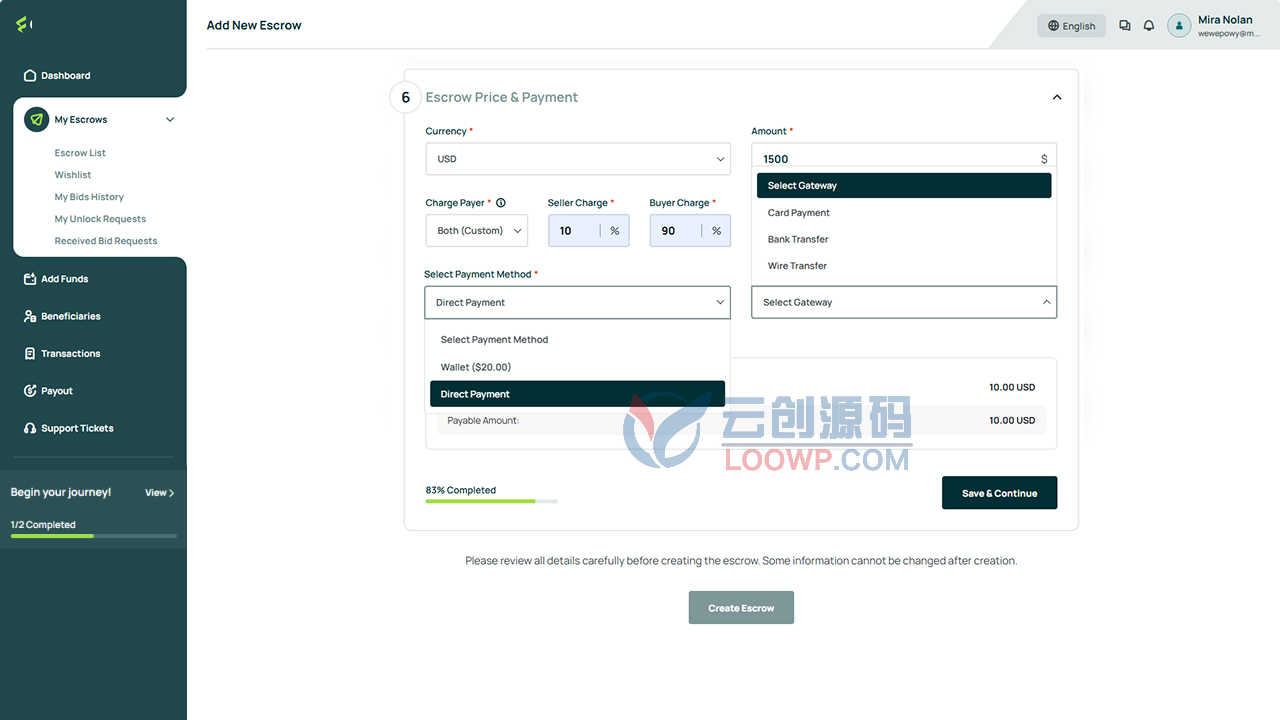Open the Dashboard home icon
Screen dimensions: 1280x720
[30, 76]
